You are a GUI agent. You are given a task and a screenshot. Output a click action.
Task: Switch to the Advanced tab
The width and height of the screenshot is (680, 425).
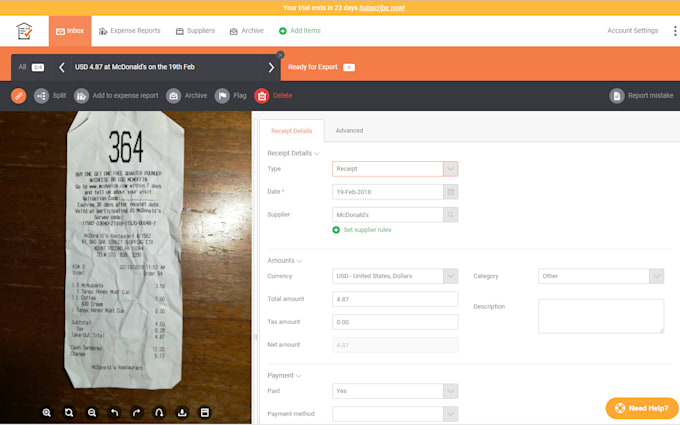tap(349, 131)
